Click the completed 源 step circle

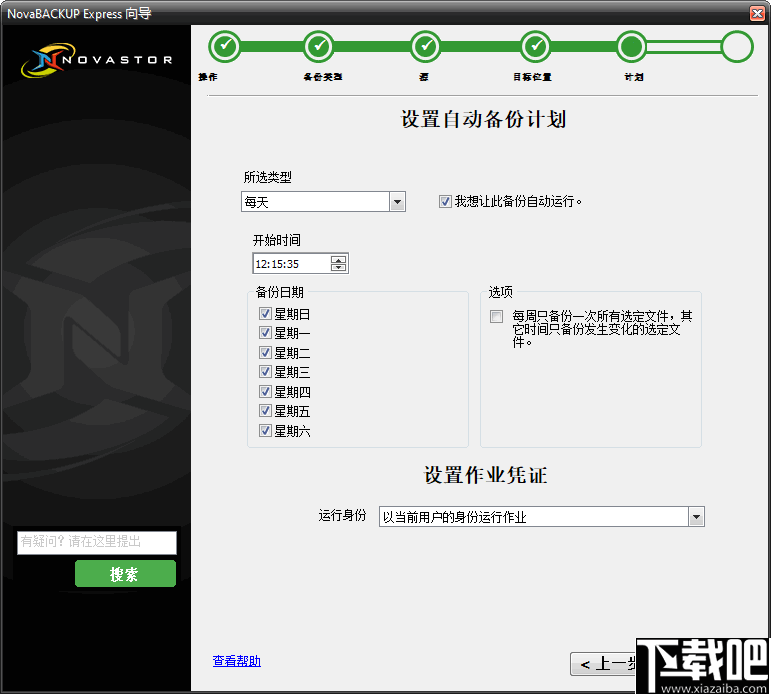point(426,46)
